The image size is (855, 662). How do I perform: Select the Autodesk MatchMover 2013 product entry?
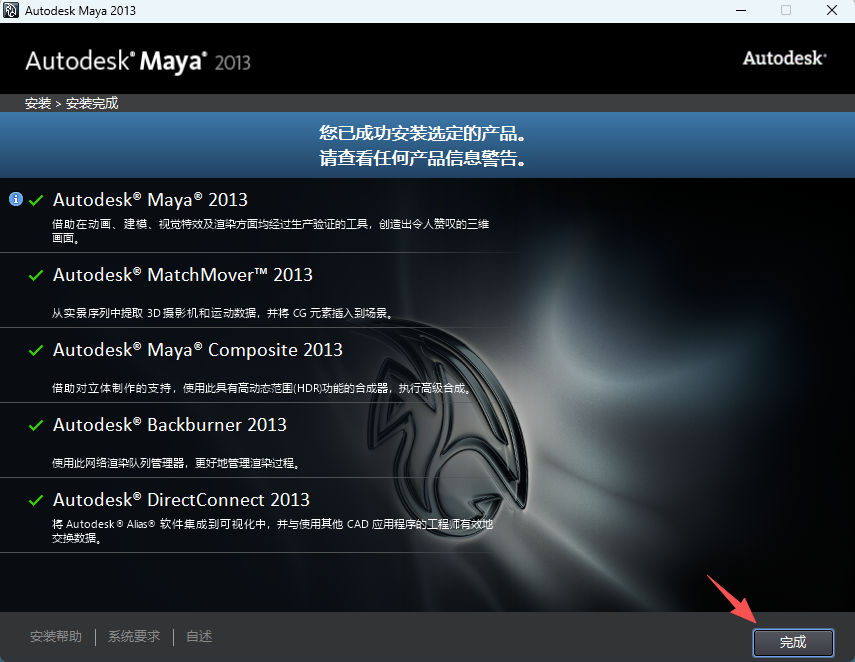pos(183,274)
